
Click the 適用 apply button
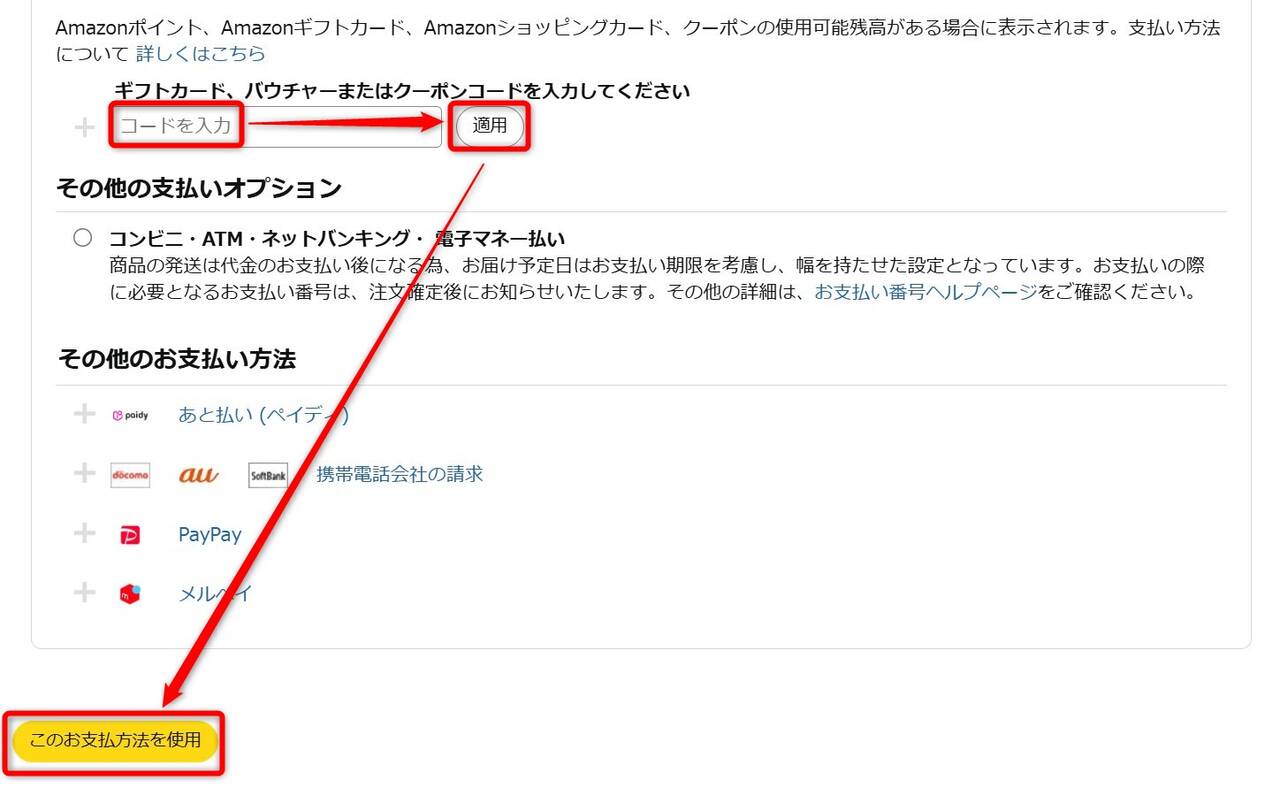click(490, 126)
